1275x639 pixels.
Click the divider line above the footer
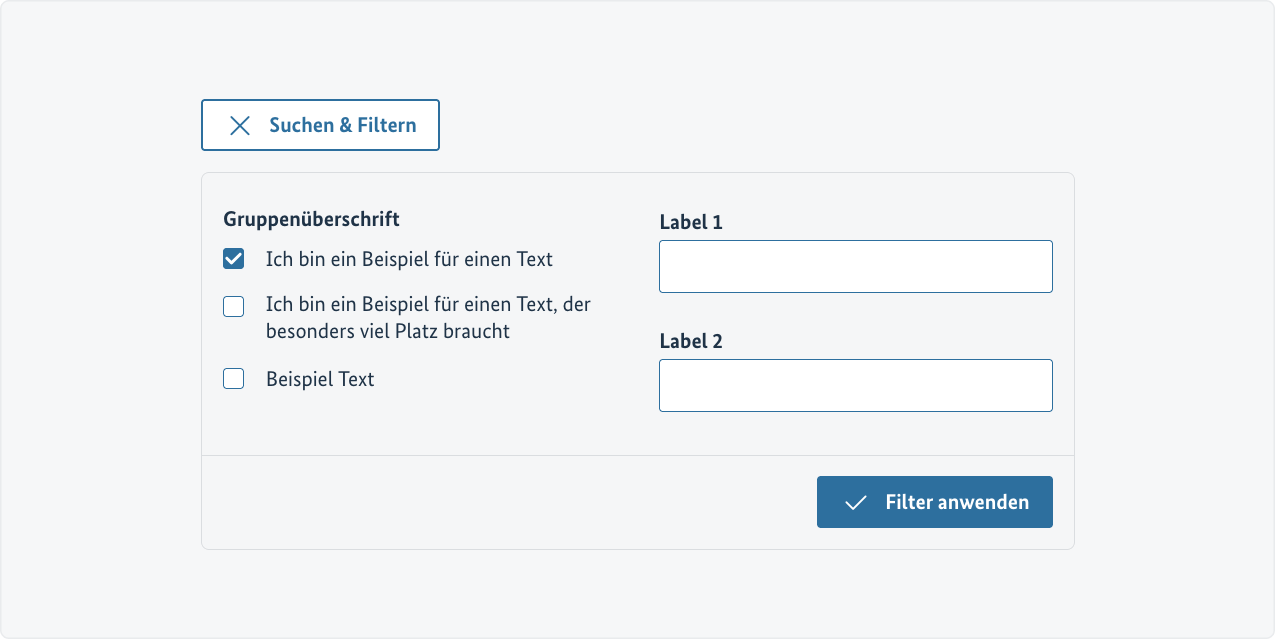pyautogui.click(x=638, y=455)
